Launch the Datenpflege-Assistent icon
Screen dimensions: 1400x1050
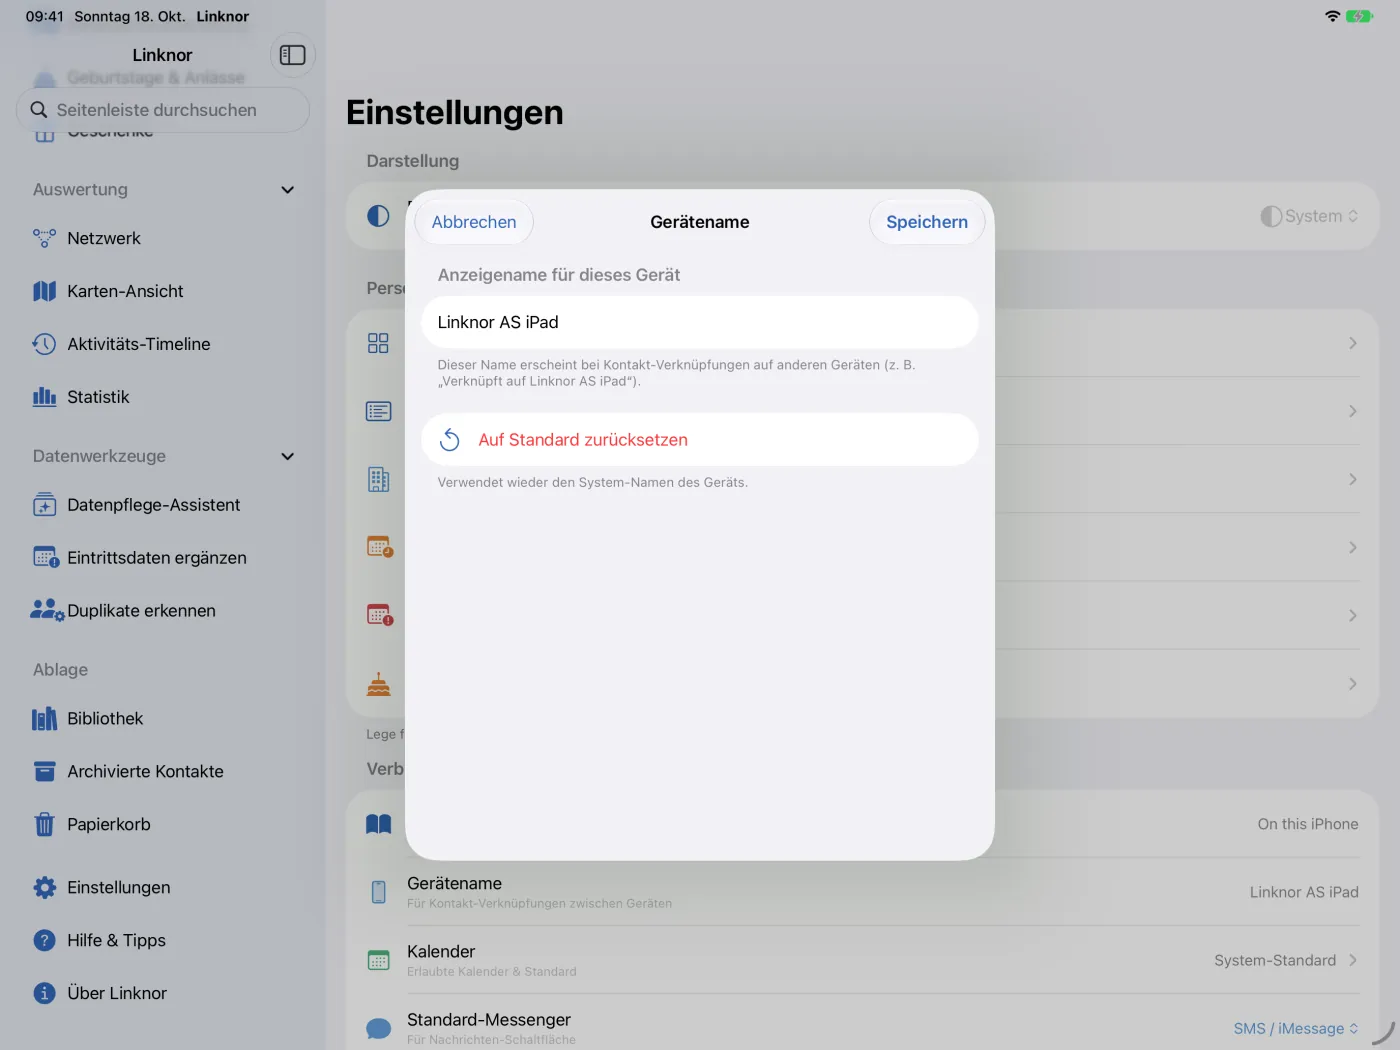click(x=44, y=505)
